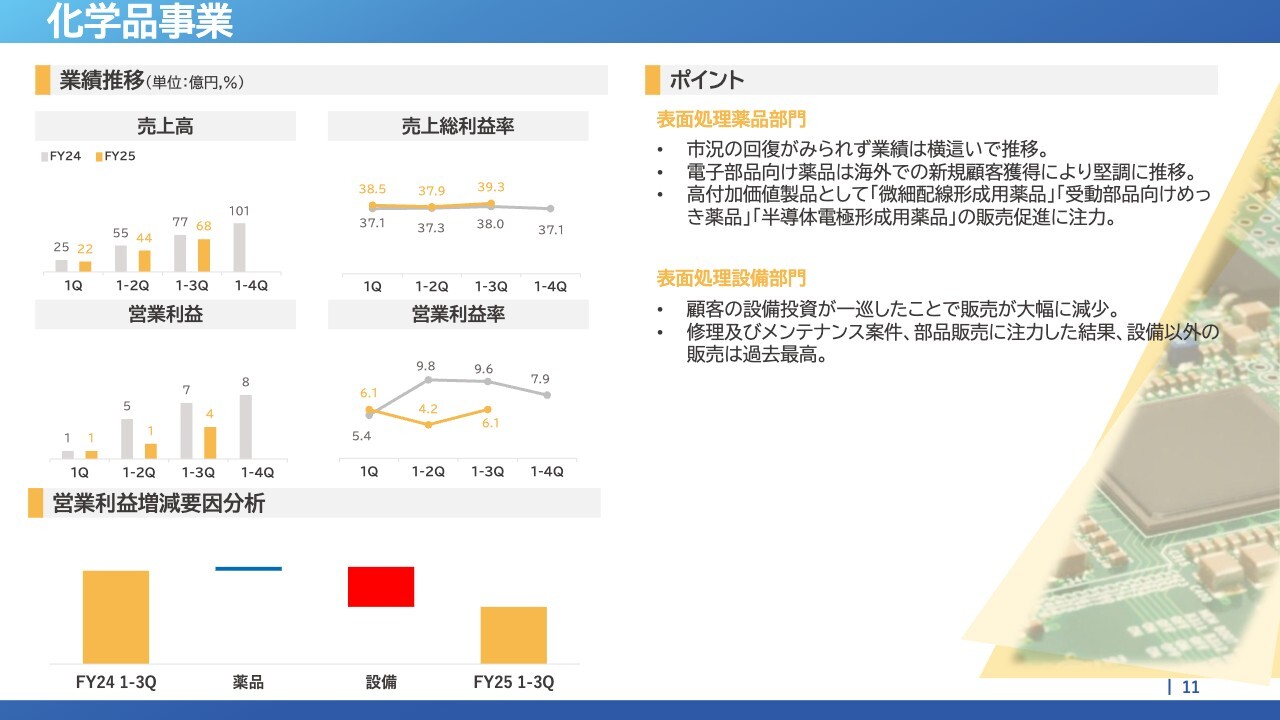Click the FY25 1-3Q orange waterfall bar
This screenshot has width=1280, height=720.
click(x=513, y=634)
